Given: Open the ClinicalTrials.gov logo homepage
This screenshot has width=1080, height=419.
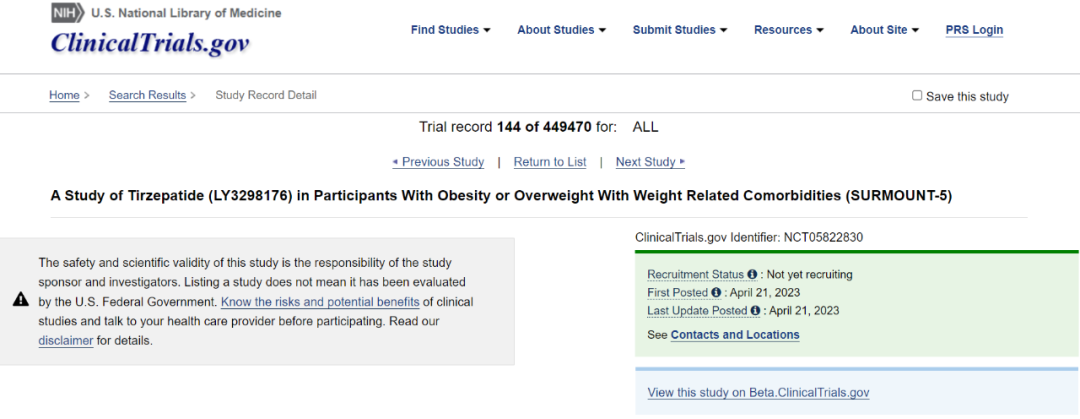Looking at the screenshot, I should [149, 43].
